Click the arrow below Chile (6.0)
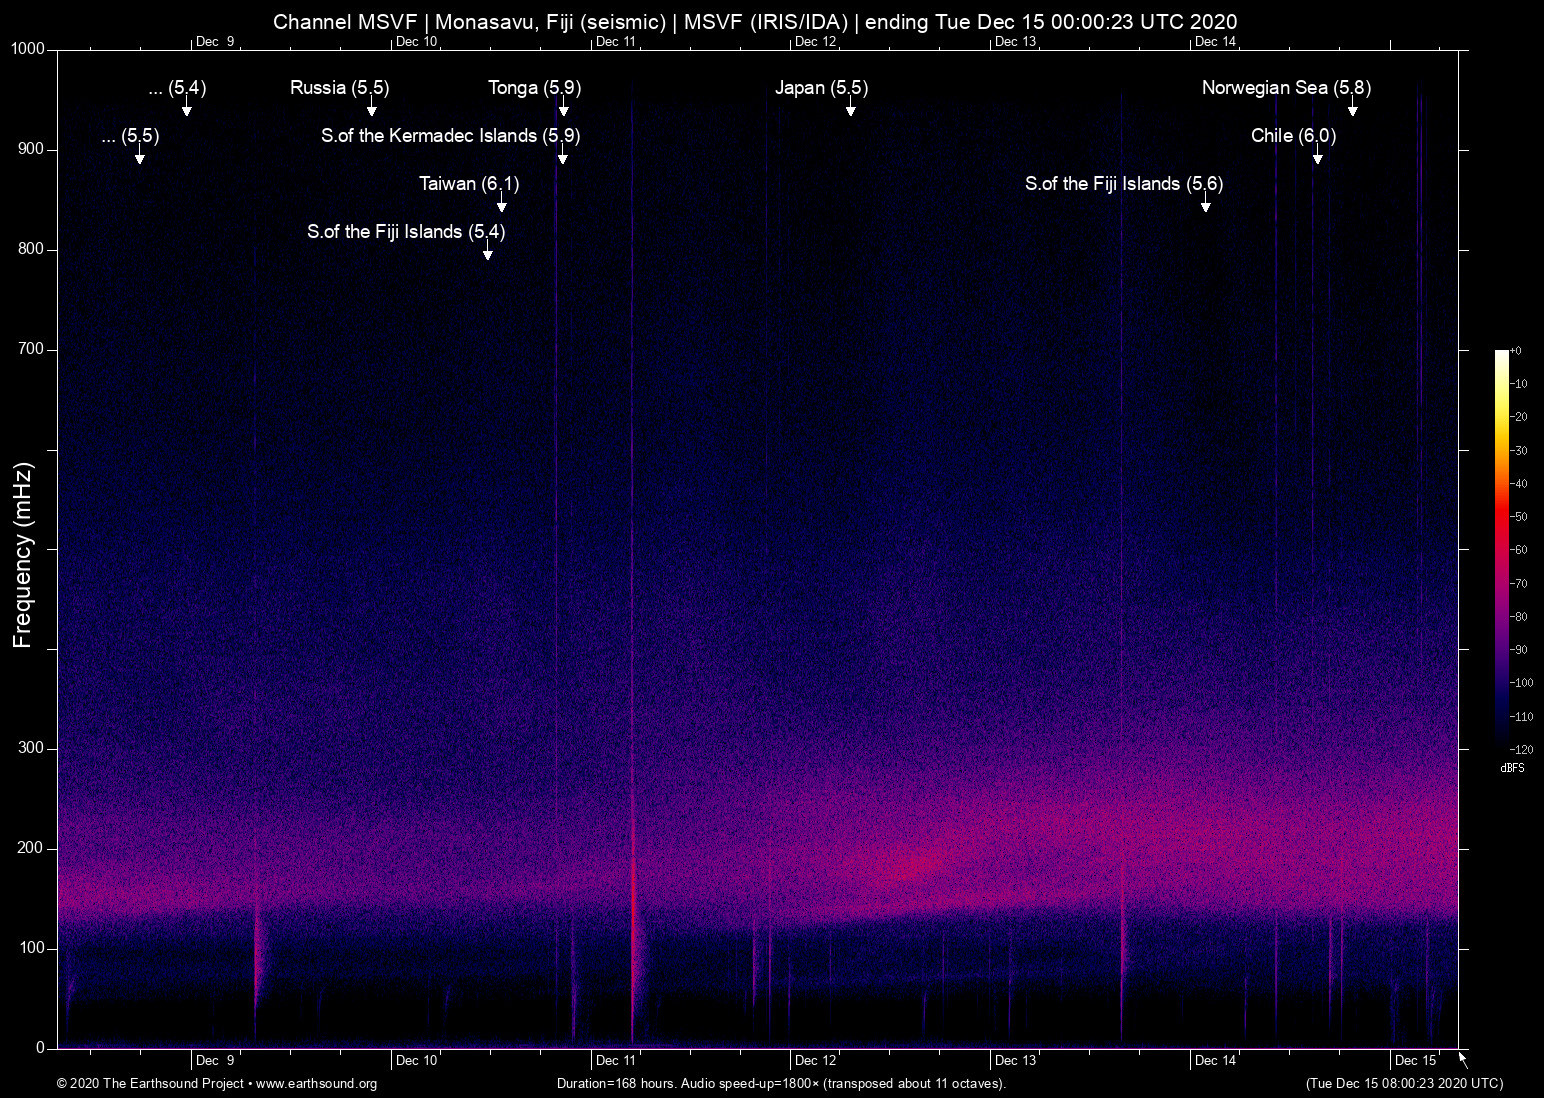This screenshot has width=1544, height=1098. pos(1318,157)
